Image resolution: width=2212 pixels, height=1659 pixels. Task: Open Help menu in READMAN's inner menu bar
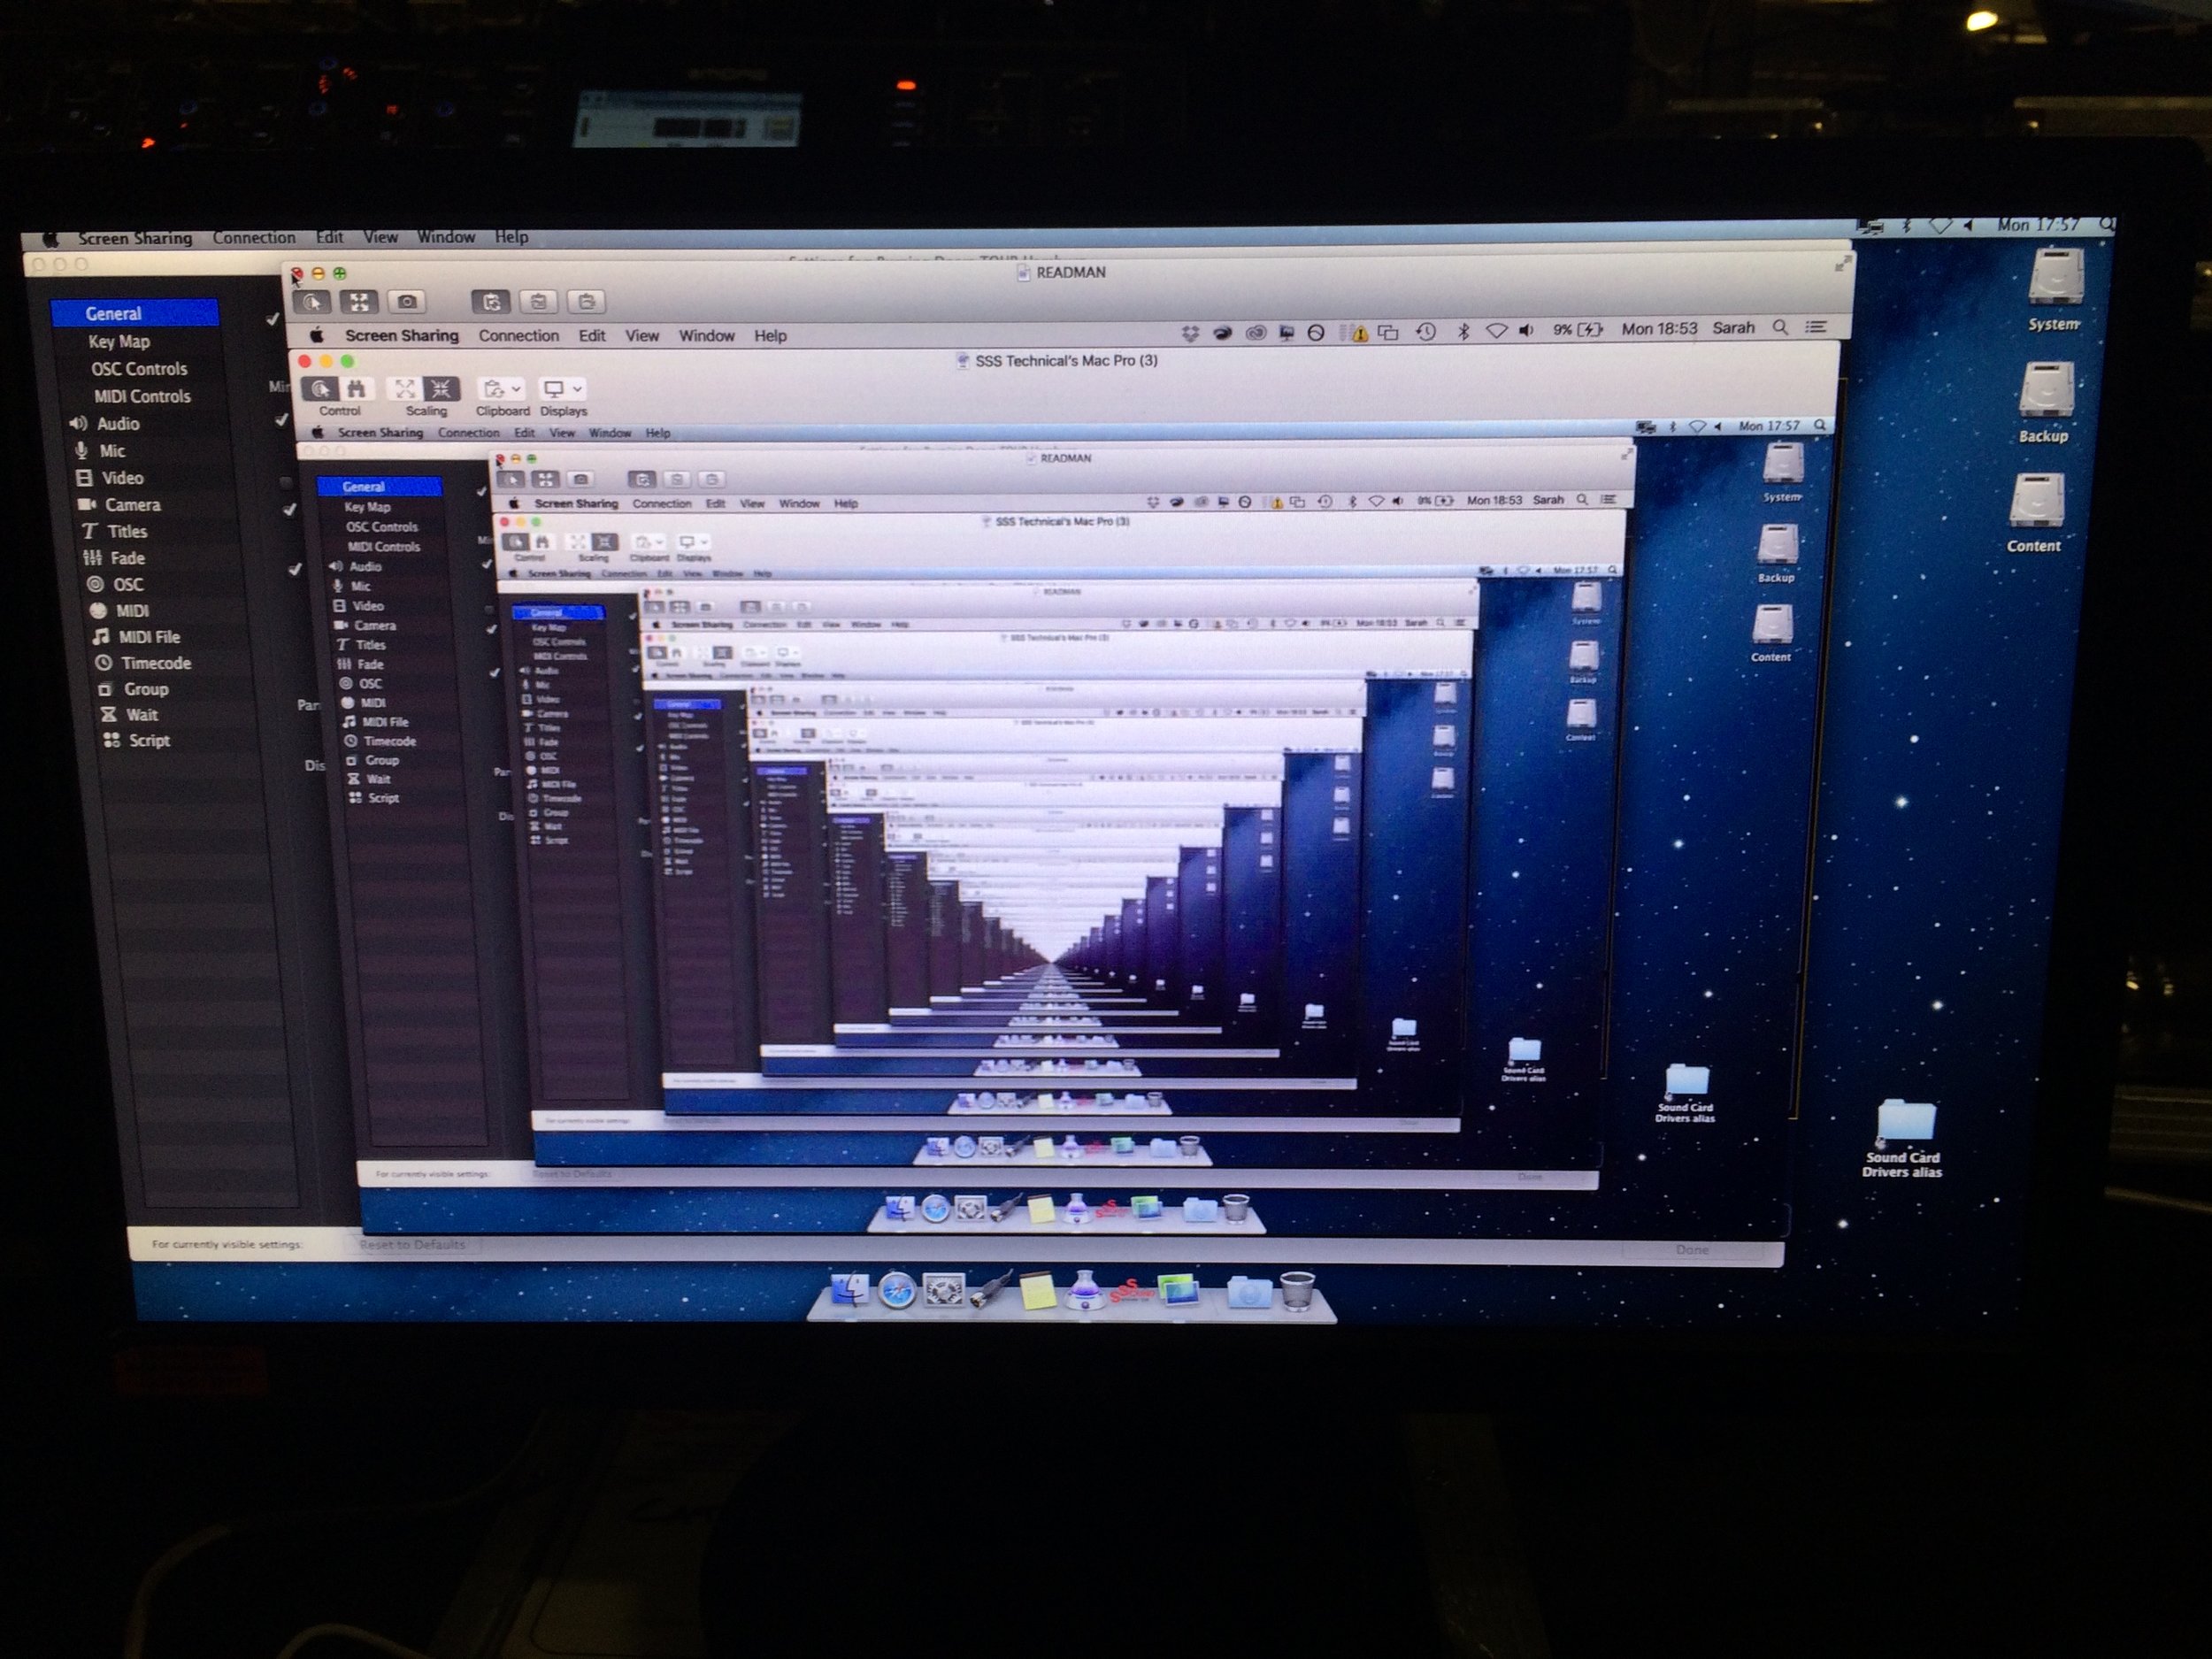(x=770, y=336)
